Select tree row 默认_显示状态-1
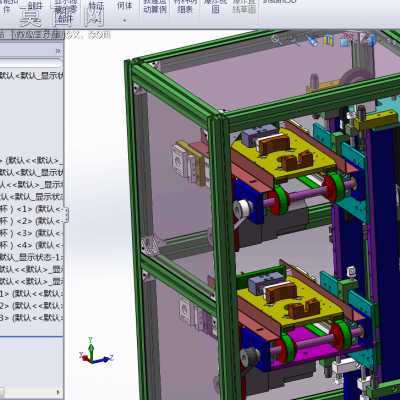 pos(32,257)
